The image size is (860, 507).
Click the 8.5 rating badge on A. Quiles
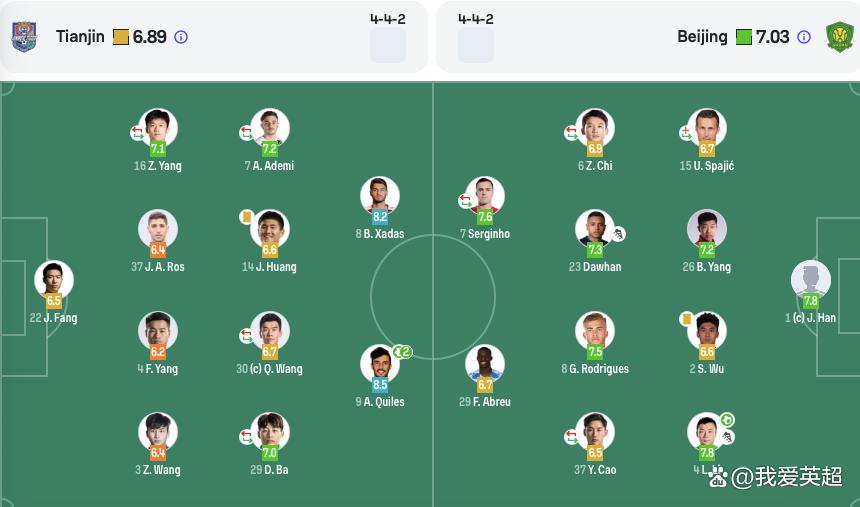coord(380,385)
